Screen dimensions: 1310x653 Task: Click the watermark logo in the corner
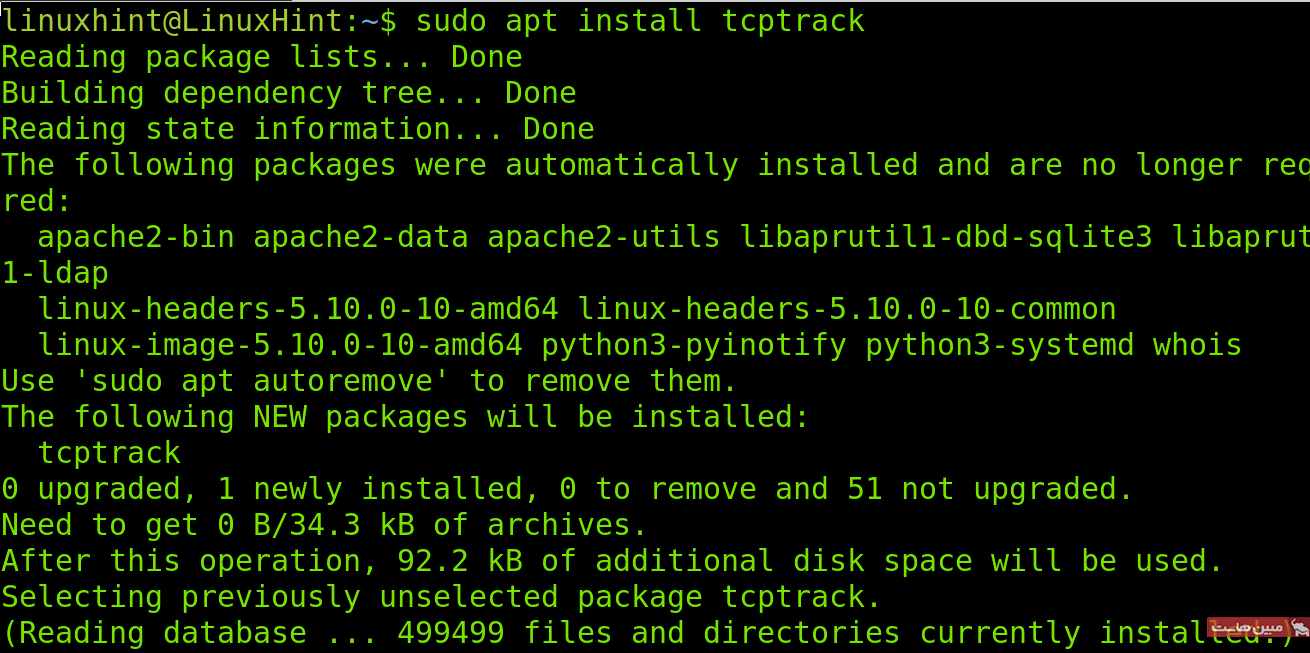[1257, 628]
